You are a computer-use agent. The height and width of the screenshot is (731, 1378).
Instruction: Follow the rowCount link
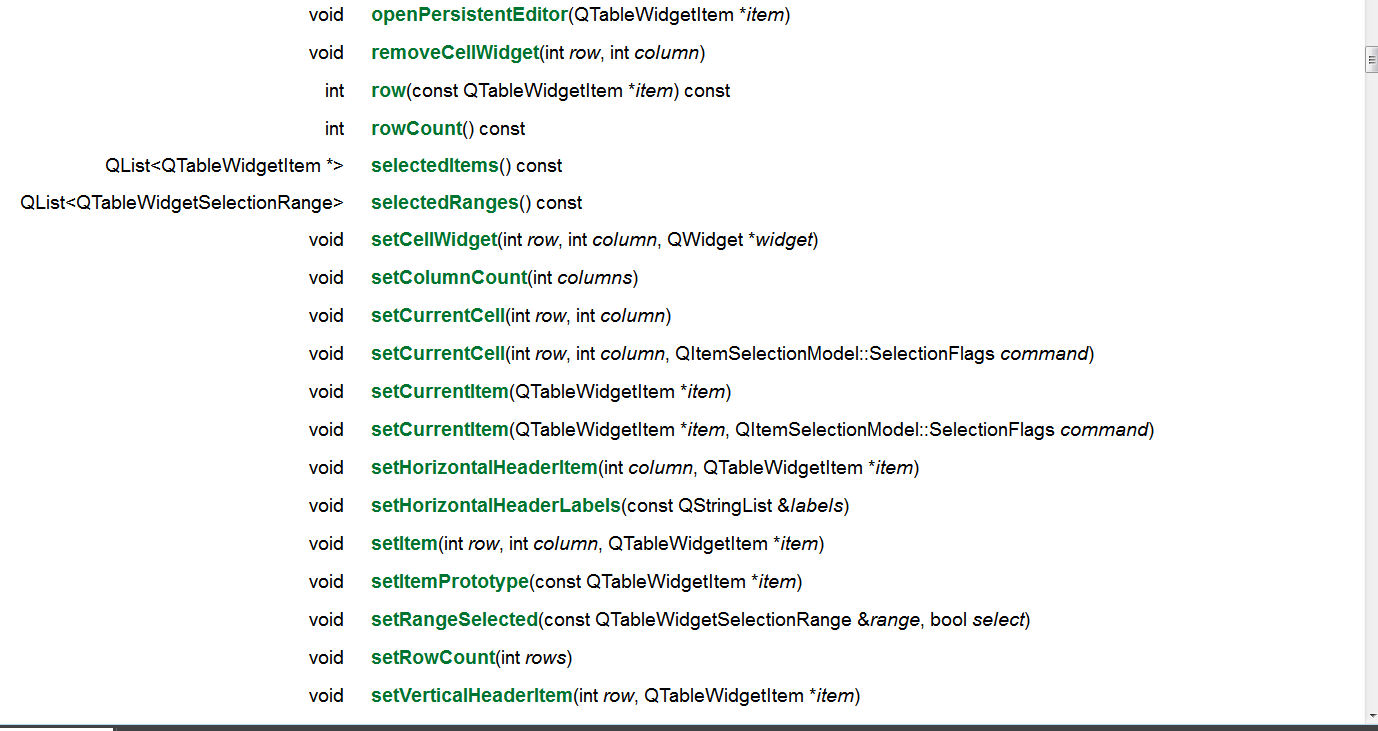416,128
